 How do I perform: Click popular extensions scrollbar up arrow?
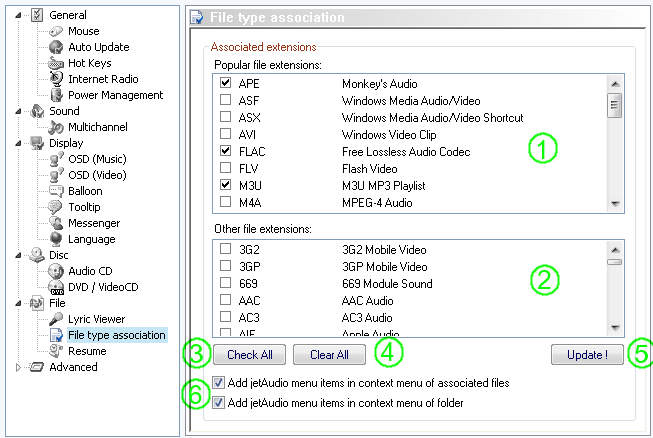(615, 84)
